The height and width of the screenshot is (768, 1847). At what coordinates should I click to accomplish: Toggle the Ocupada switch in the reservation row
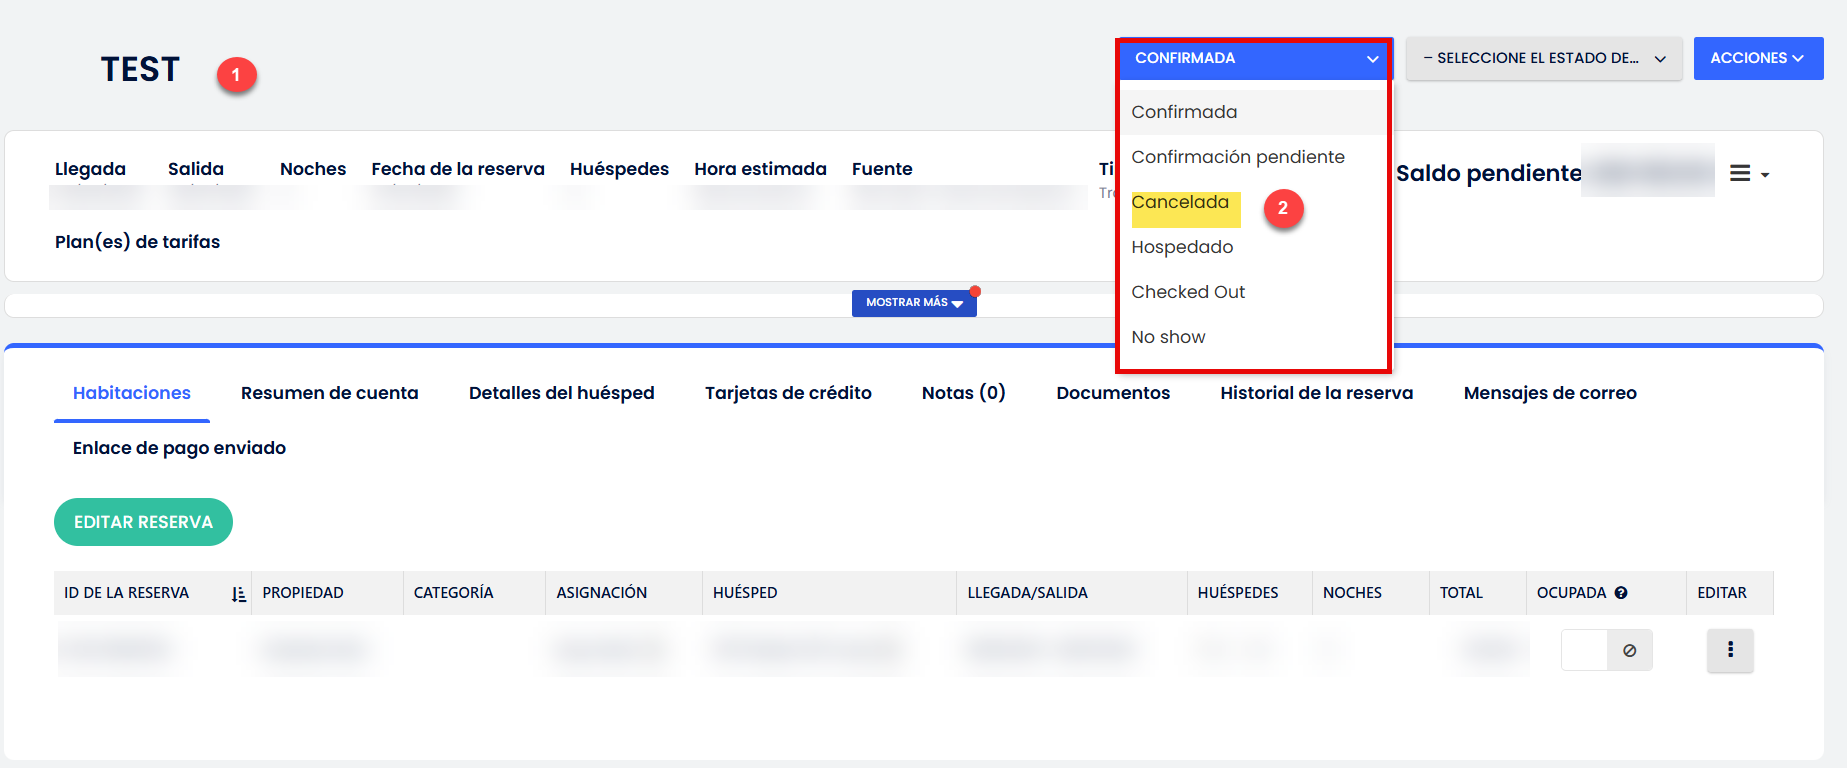pyautogui.click(x=1606, y=650)
